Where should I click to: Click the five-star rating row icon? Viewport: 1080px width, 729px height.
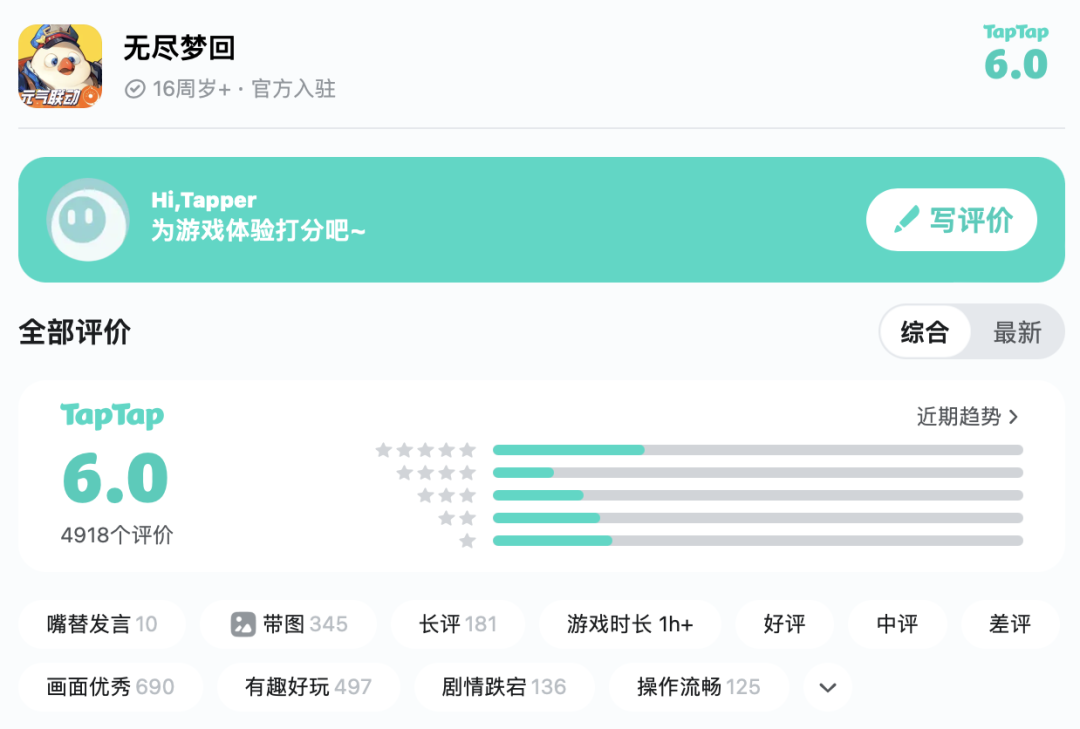426,451
